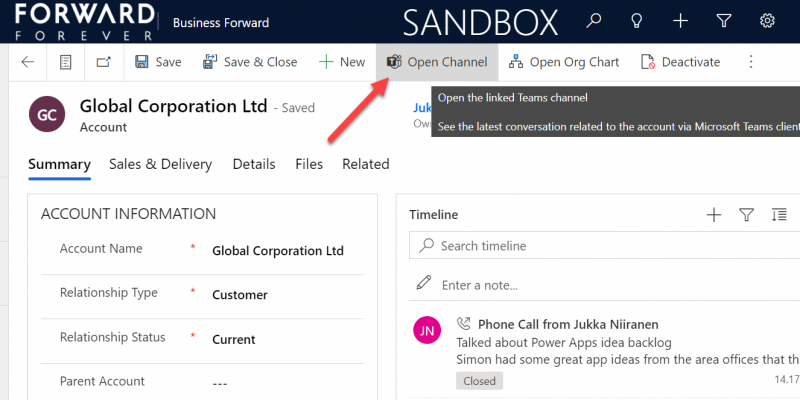
Task: Open the Details tab
Action: [x=254, y=164]
